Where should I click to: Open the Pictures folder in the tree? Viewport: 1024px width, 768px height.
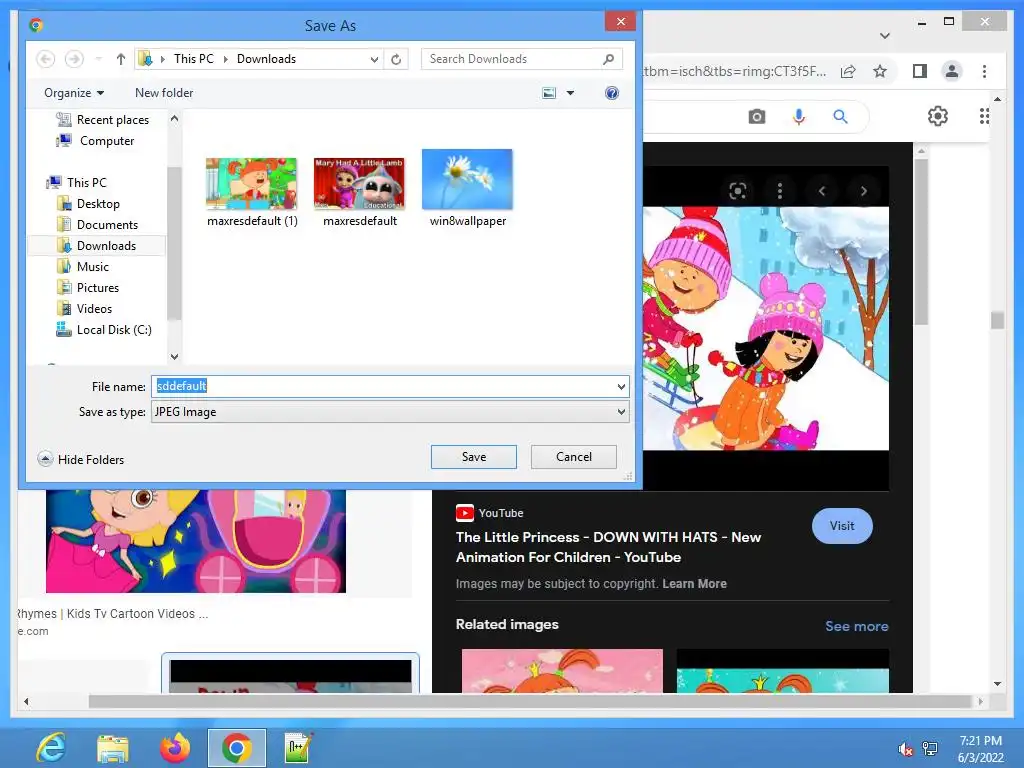click(88, 287)
